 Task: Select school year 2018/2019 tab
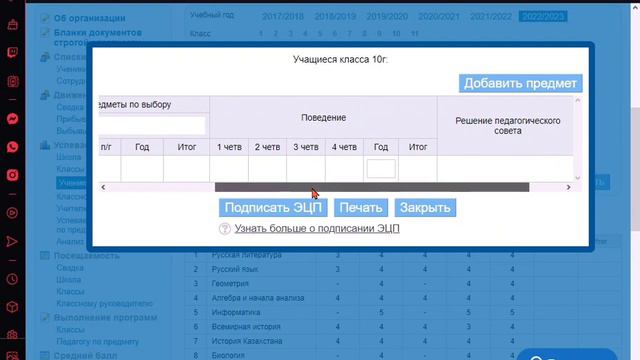pos(335,16)
